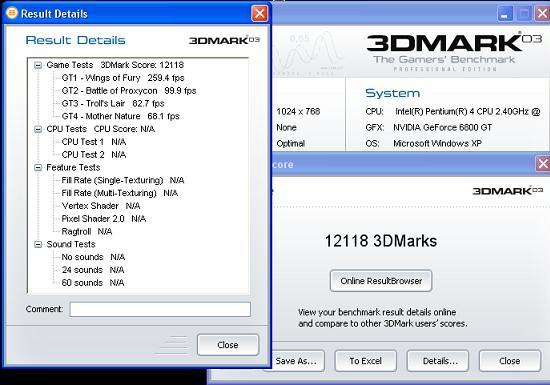This screenshot has height=385, width=550.
Task: Click the 3DMark03 logo in Result Details
Action: point(224,40)
